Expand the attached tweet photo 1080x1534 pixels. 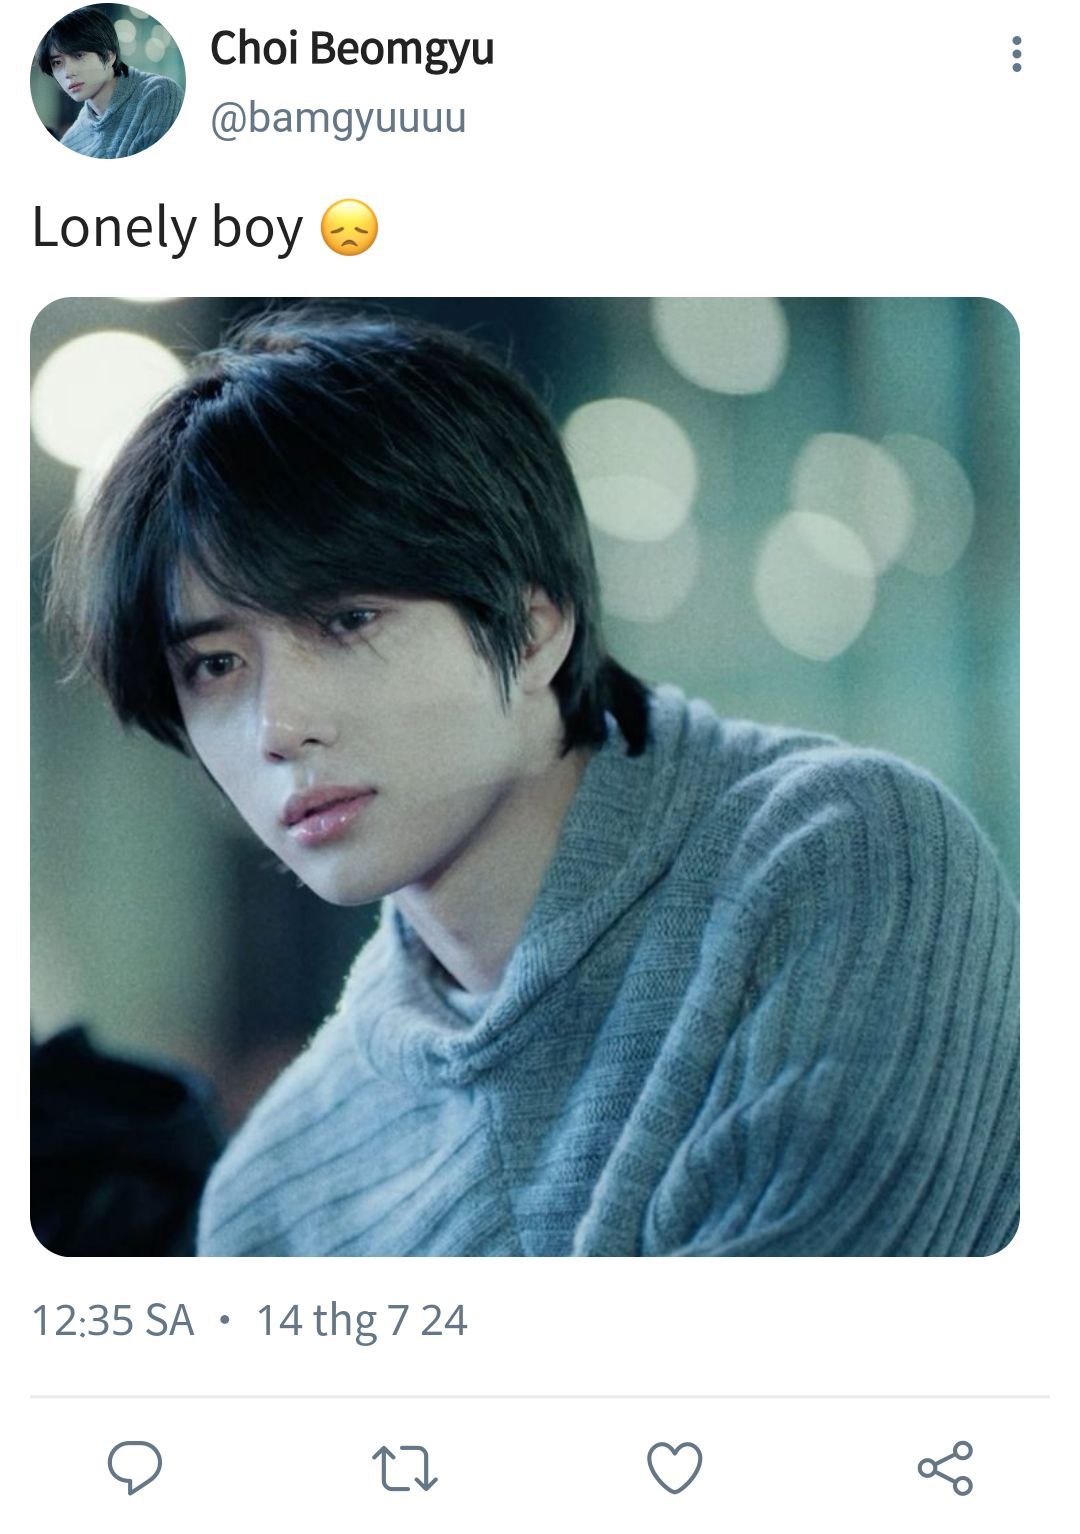[x=525, y=776]
